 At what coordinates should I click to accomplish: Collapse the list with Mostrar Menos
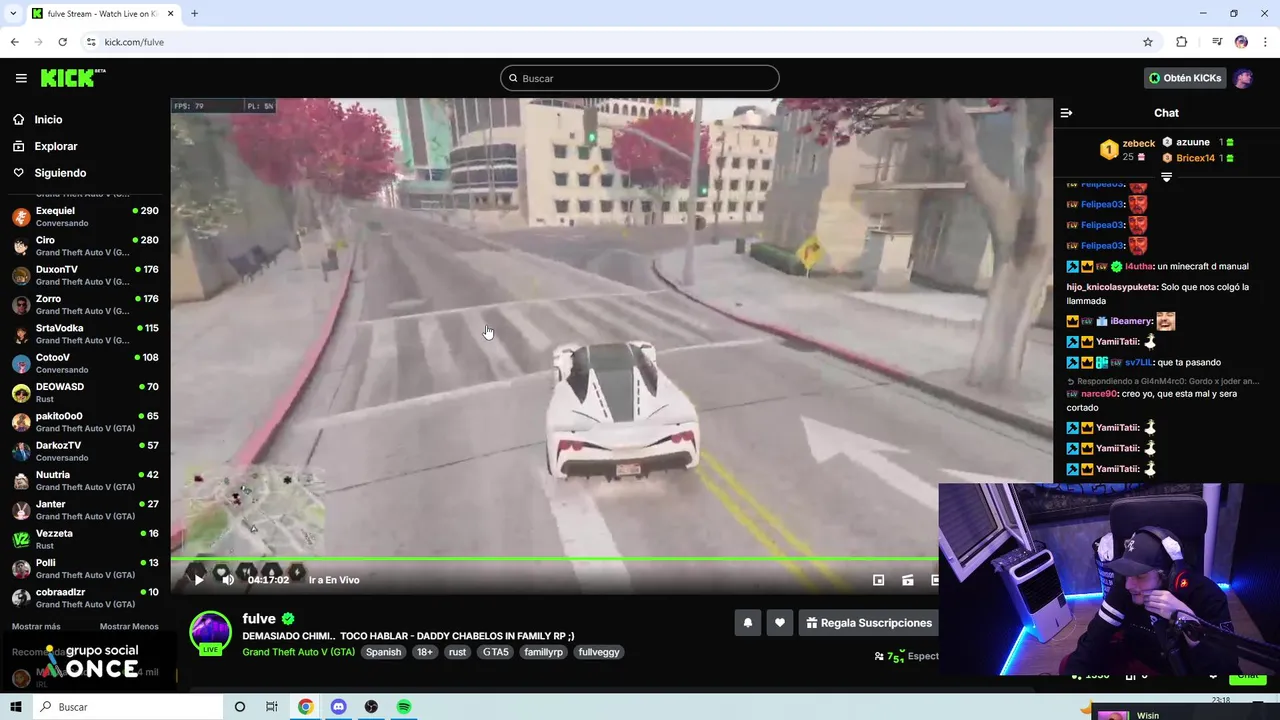[x=129, y=626]
